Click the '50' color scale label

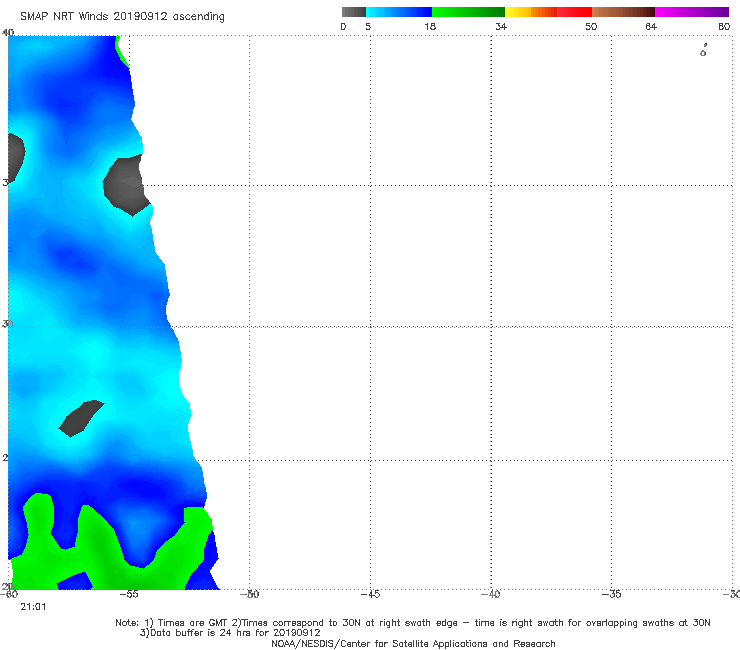click(x=591, y=27)
